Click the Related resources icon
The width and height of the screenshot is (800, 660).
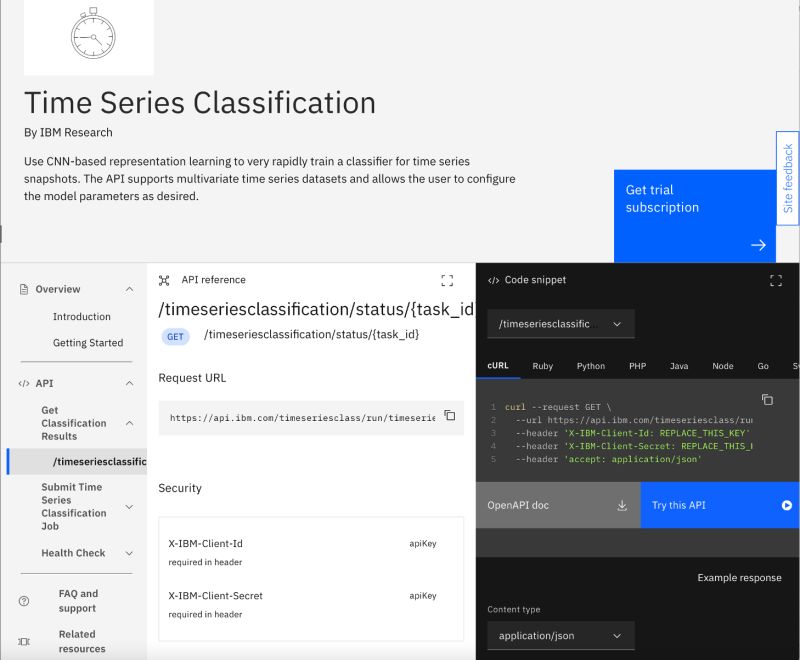[24, 642]
